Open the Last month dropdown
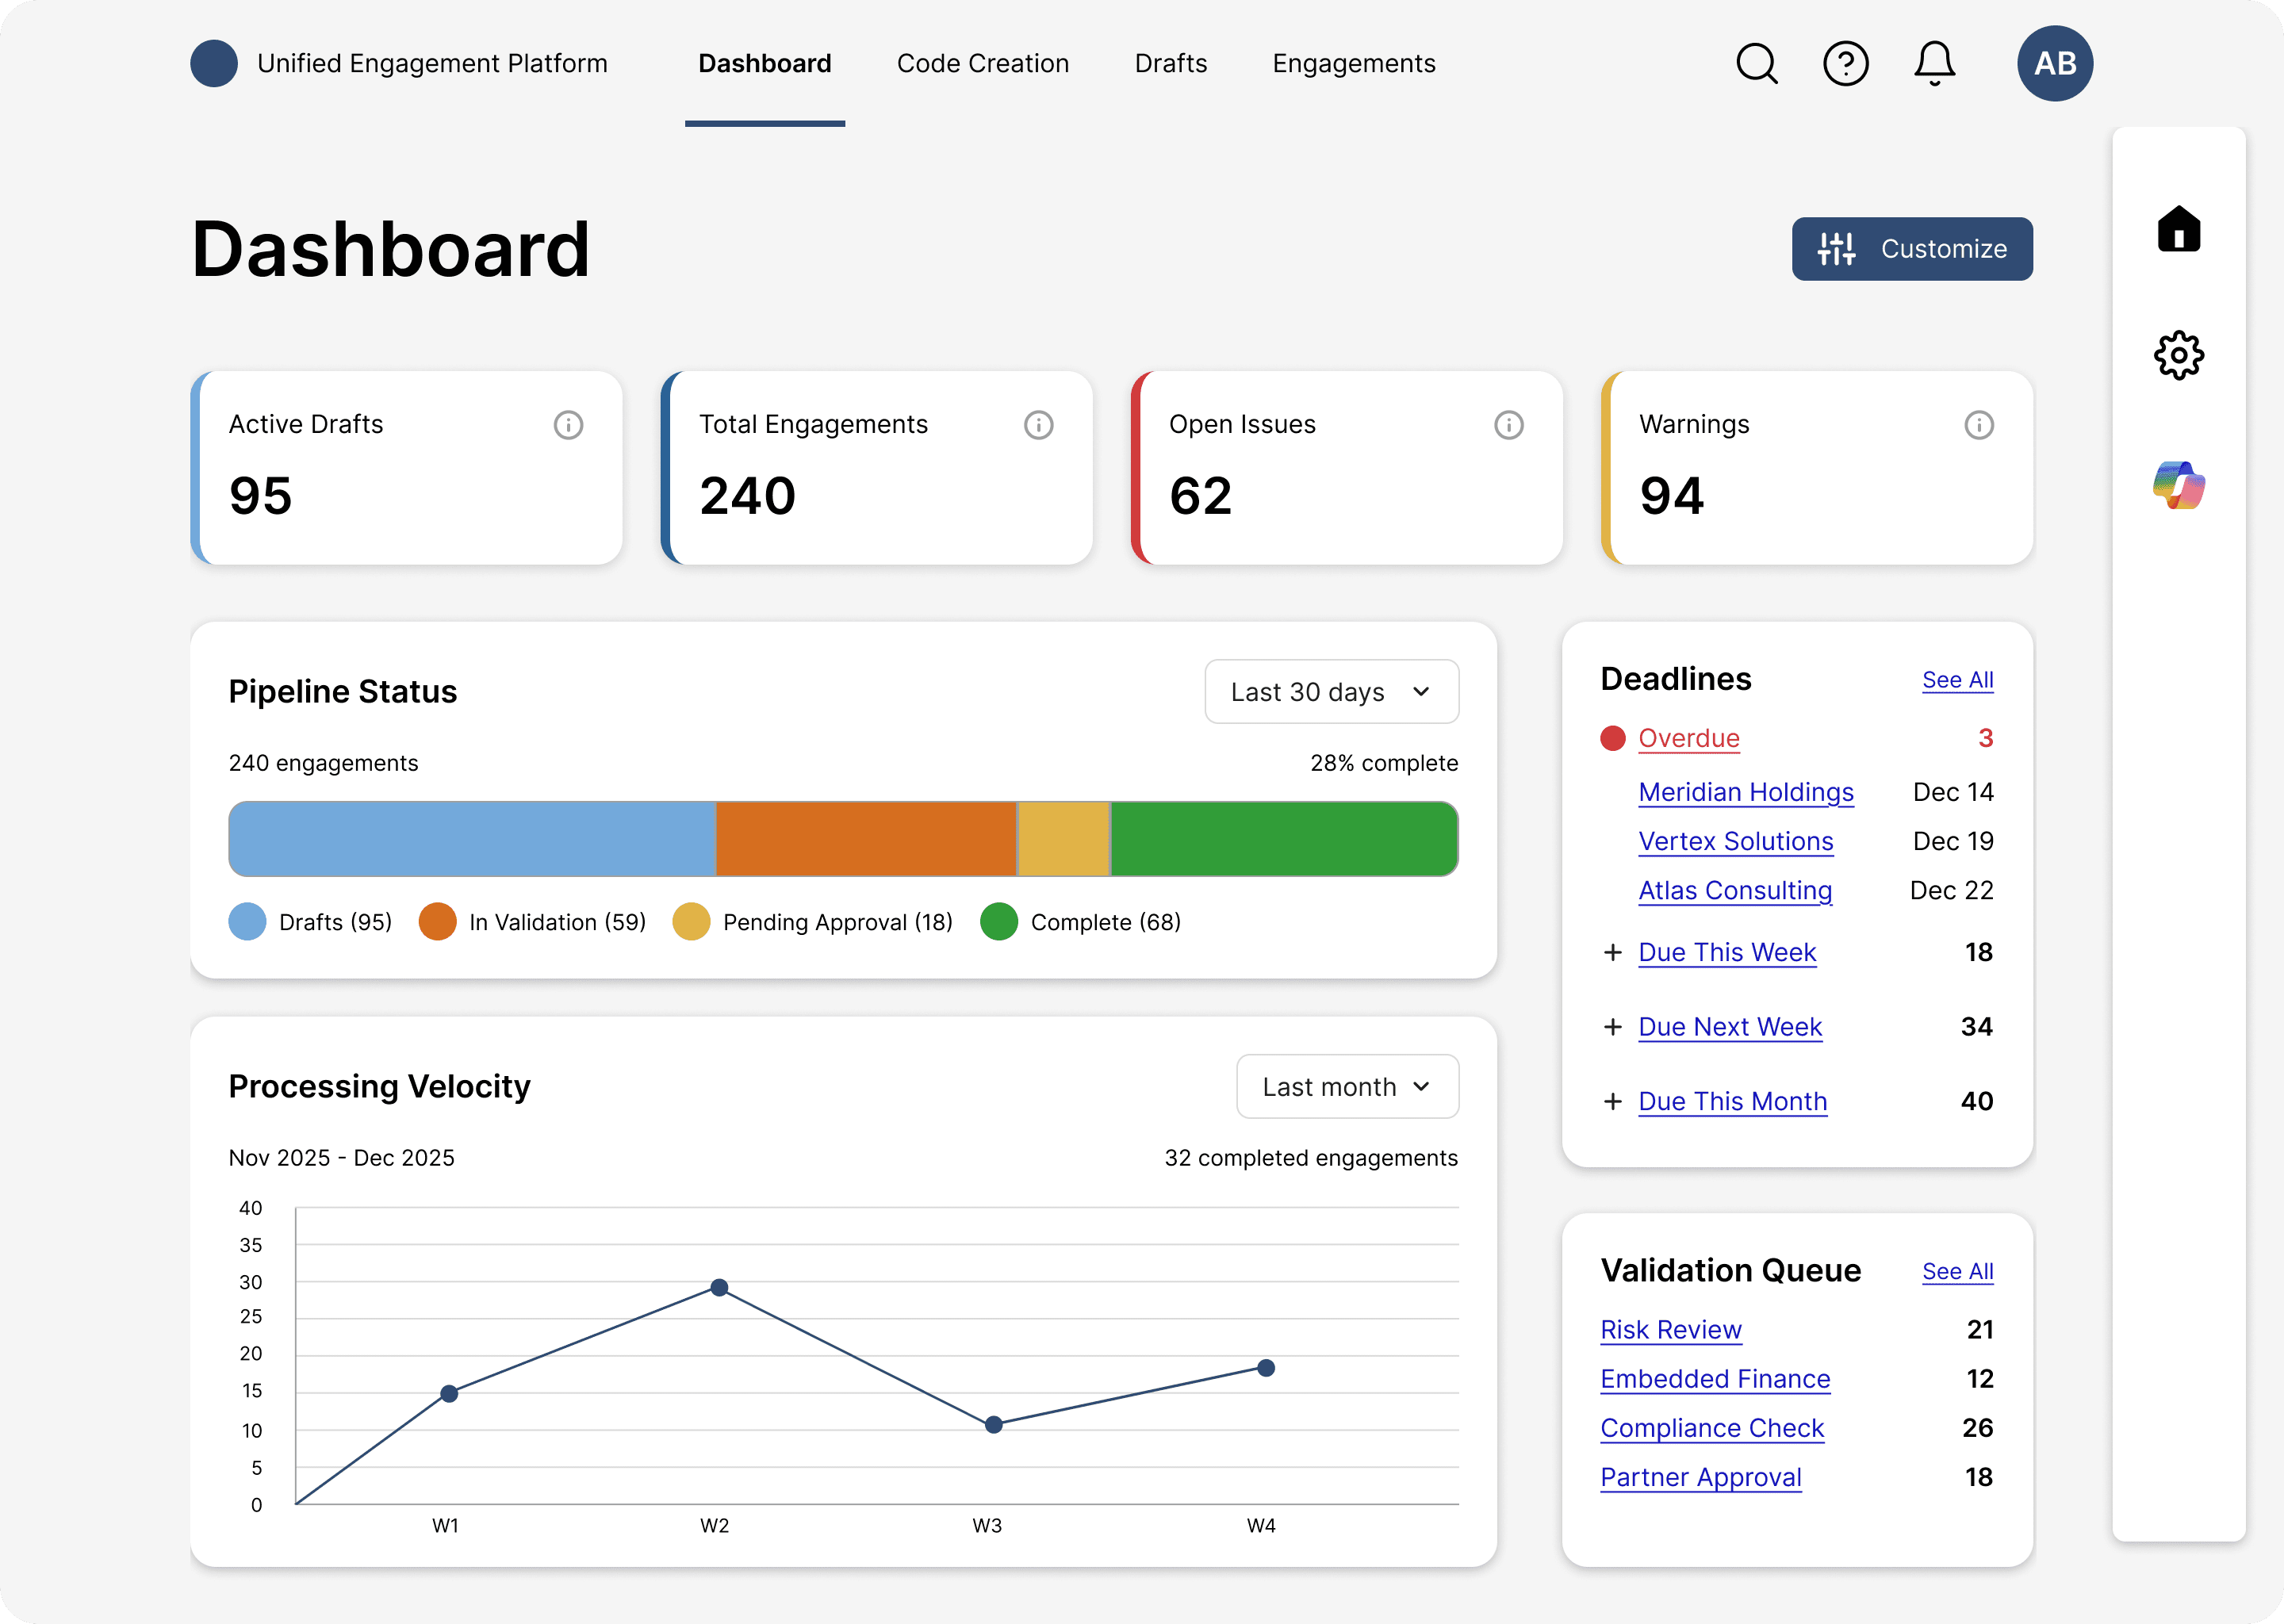The image size is (2284, 1624). (x=1347, y=1087)
